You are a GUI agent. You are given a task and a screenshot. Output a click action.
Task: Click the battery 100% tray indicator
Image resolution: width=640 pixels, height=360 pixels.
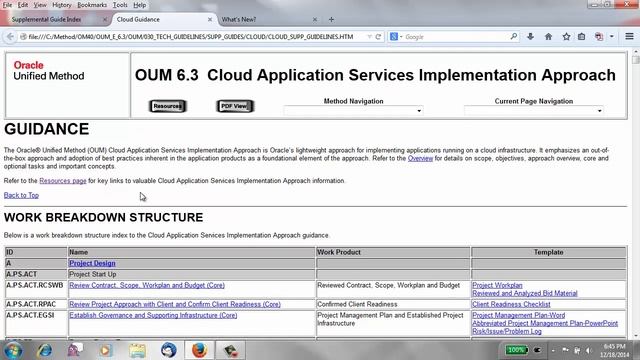[x=516, y=350]
